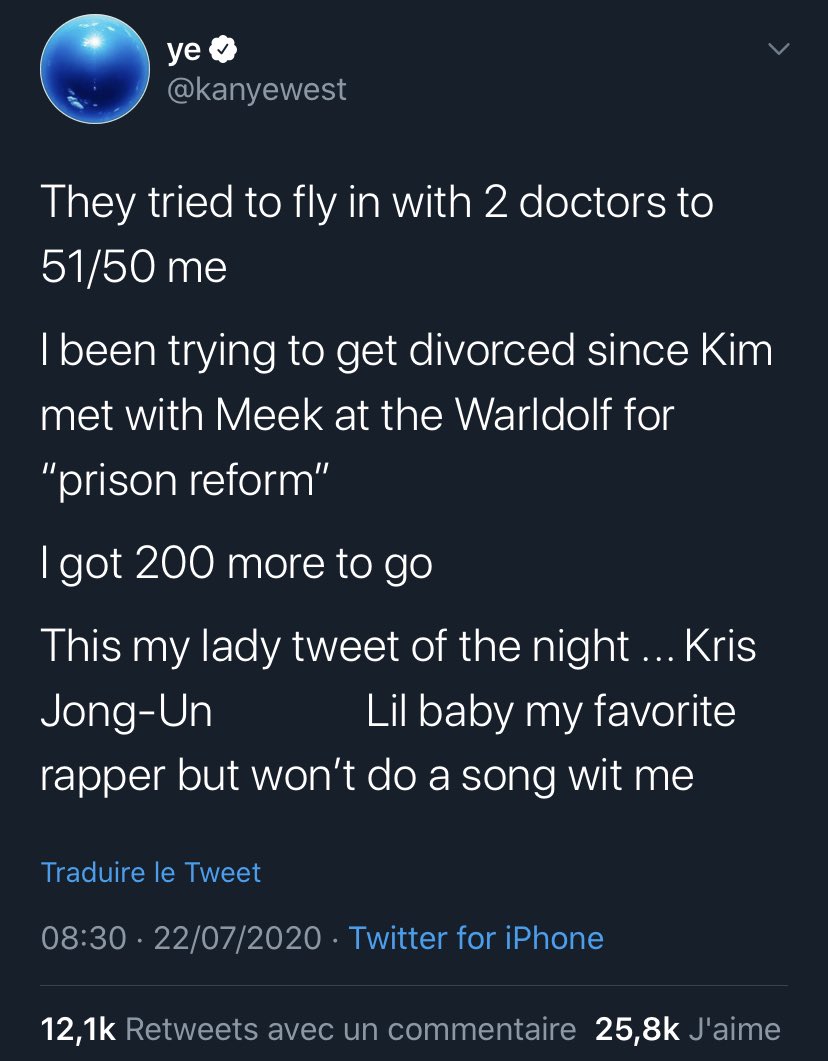Screen dimensions: 828x1061
Task: Open the "Twitter for iPhone" source link
Action: pyautogui.click(x=476, y=938)
